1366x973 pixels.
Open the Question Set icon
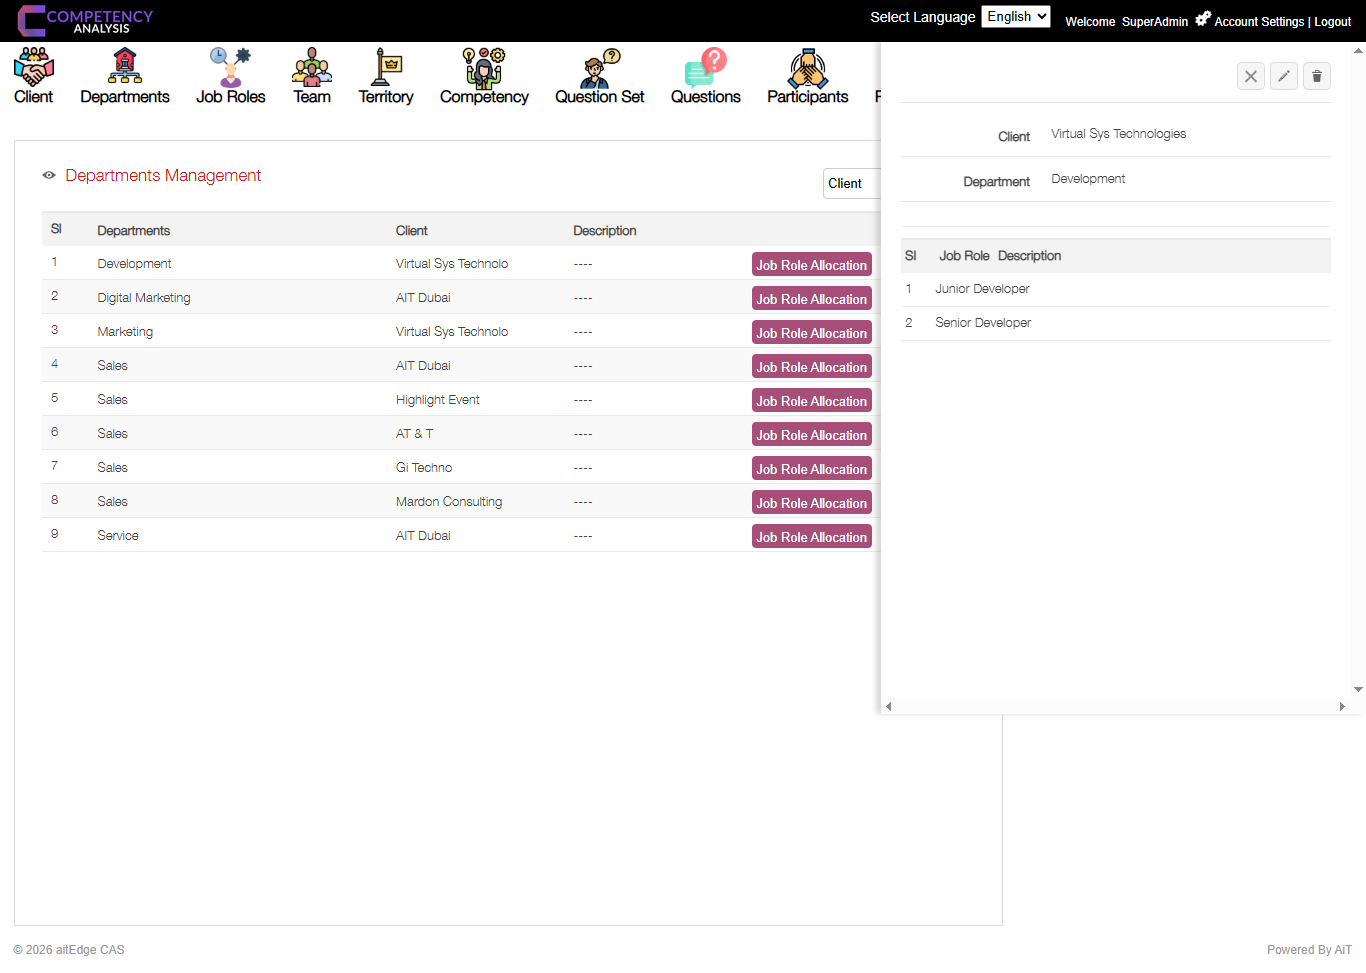click(598, 68)
